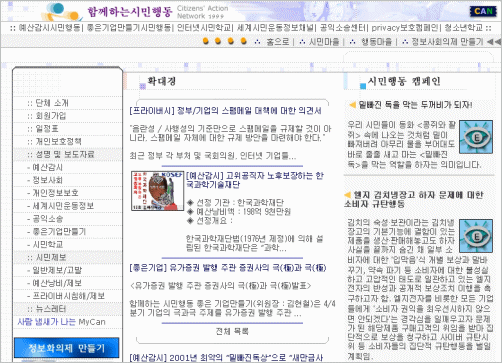Viewport: 502px width, 363px height.
Task: Open 시민마을 in secondary navigation
Action: coord(324,42)
